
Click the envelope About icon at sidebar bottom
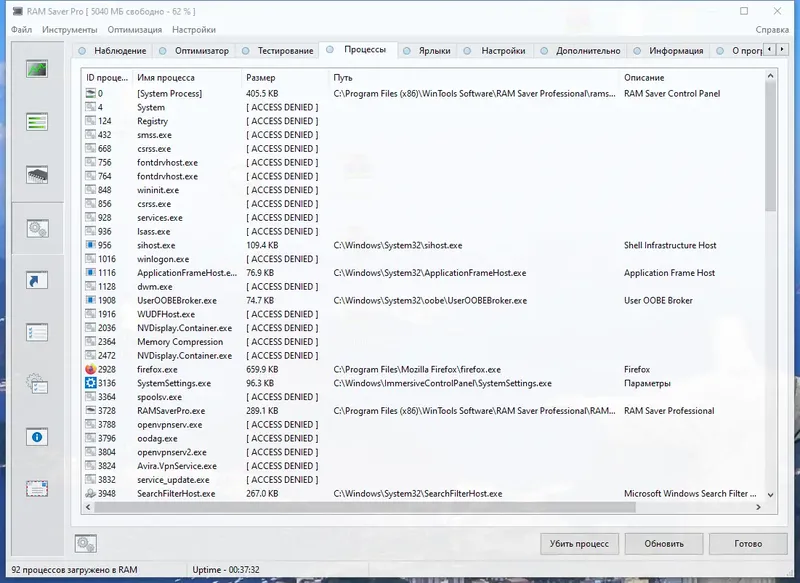pyautogui.click(x=37, y=490)
